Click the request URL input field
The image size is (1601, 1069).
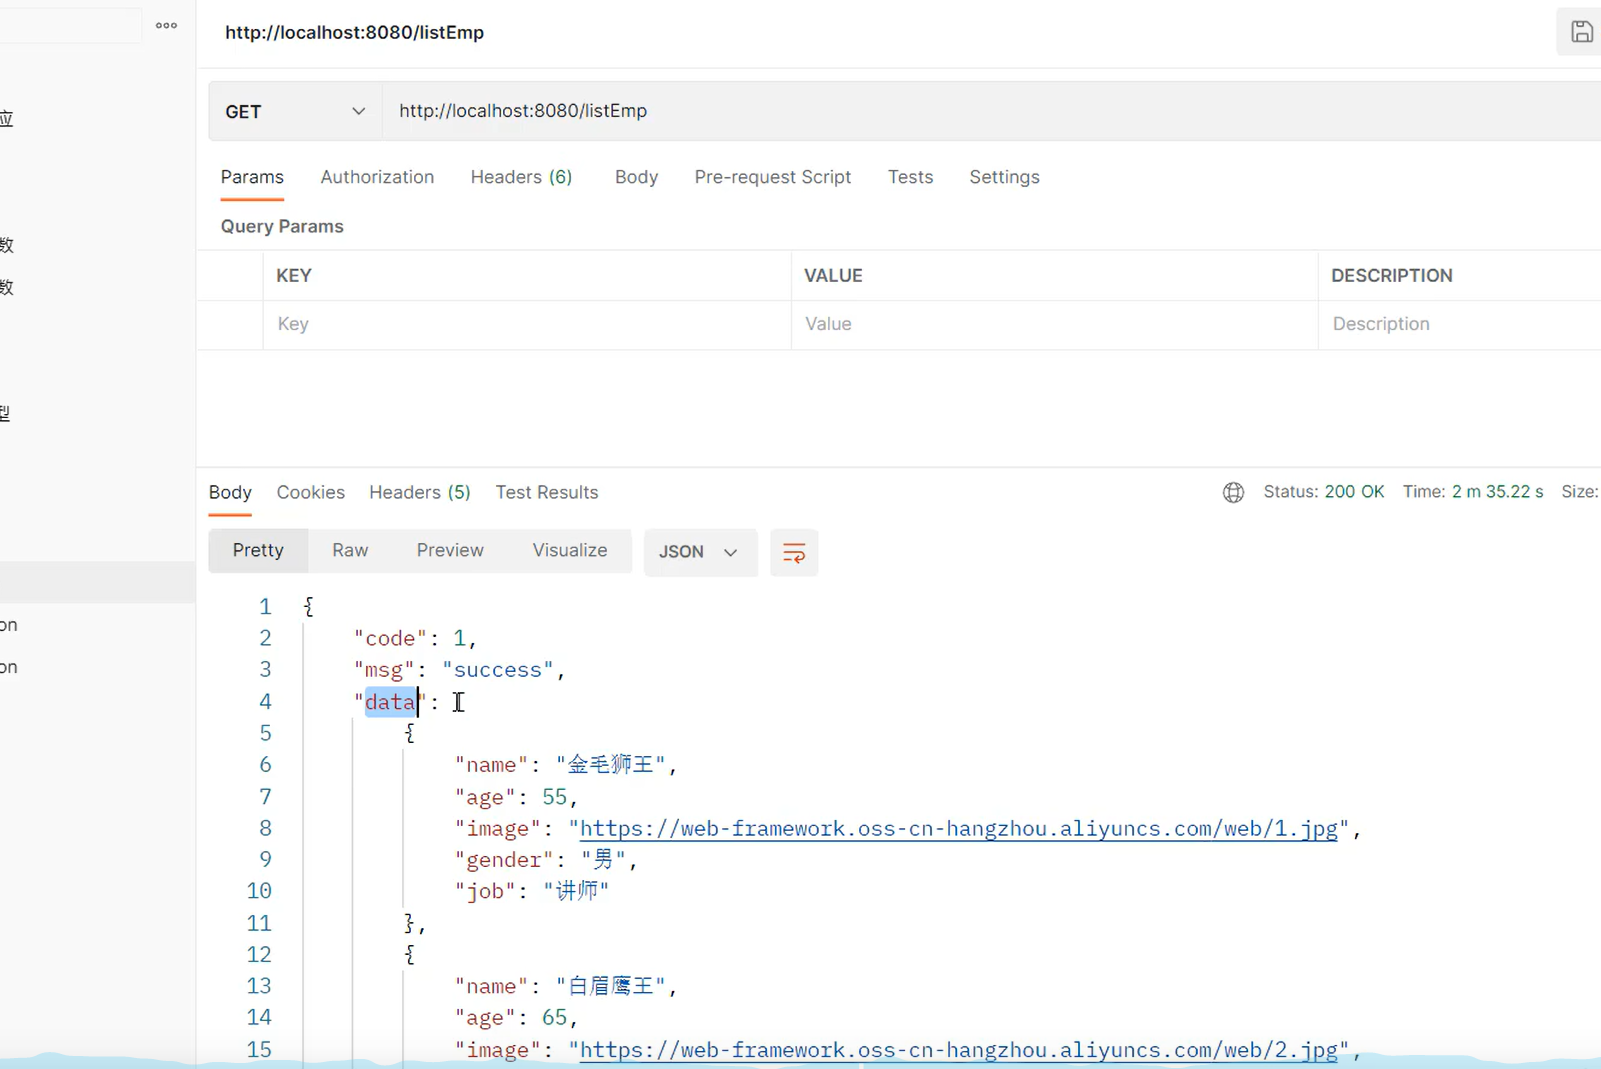click(990, 111)
